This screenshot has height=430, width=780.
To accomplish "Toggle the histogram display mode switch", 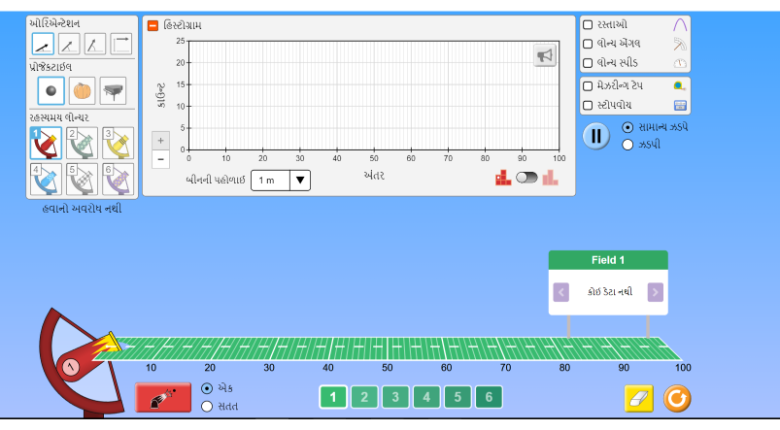I will click(526, 177).
